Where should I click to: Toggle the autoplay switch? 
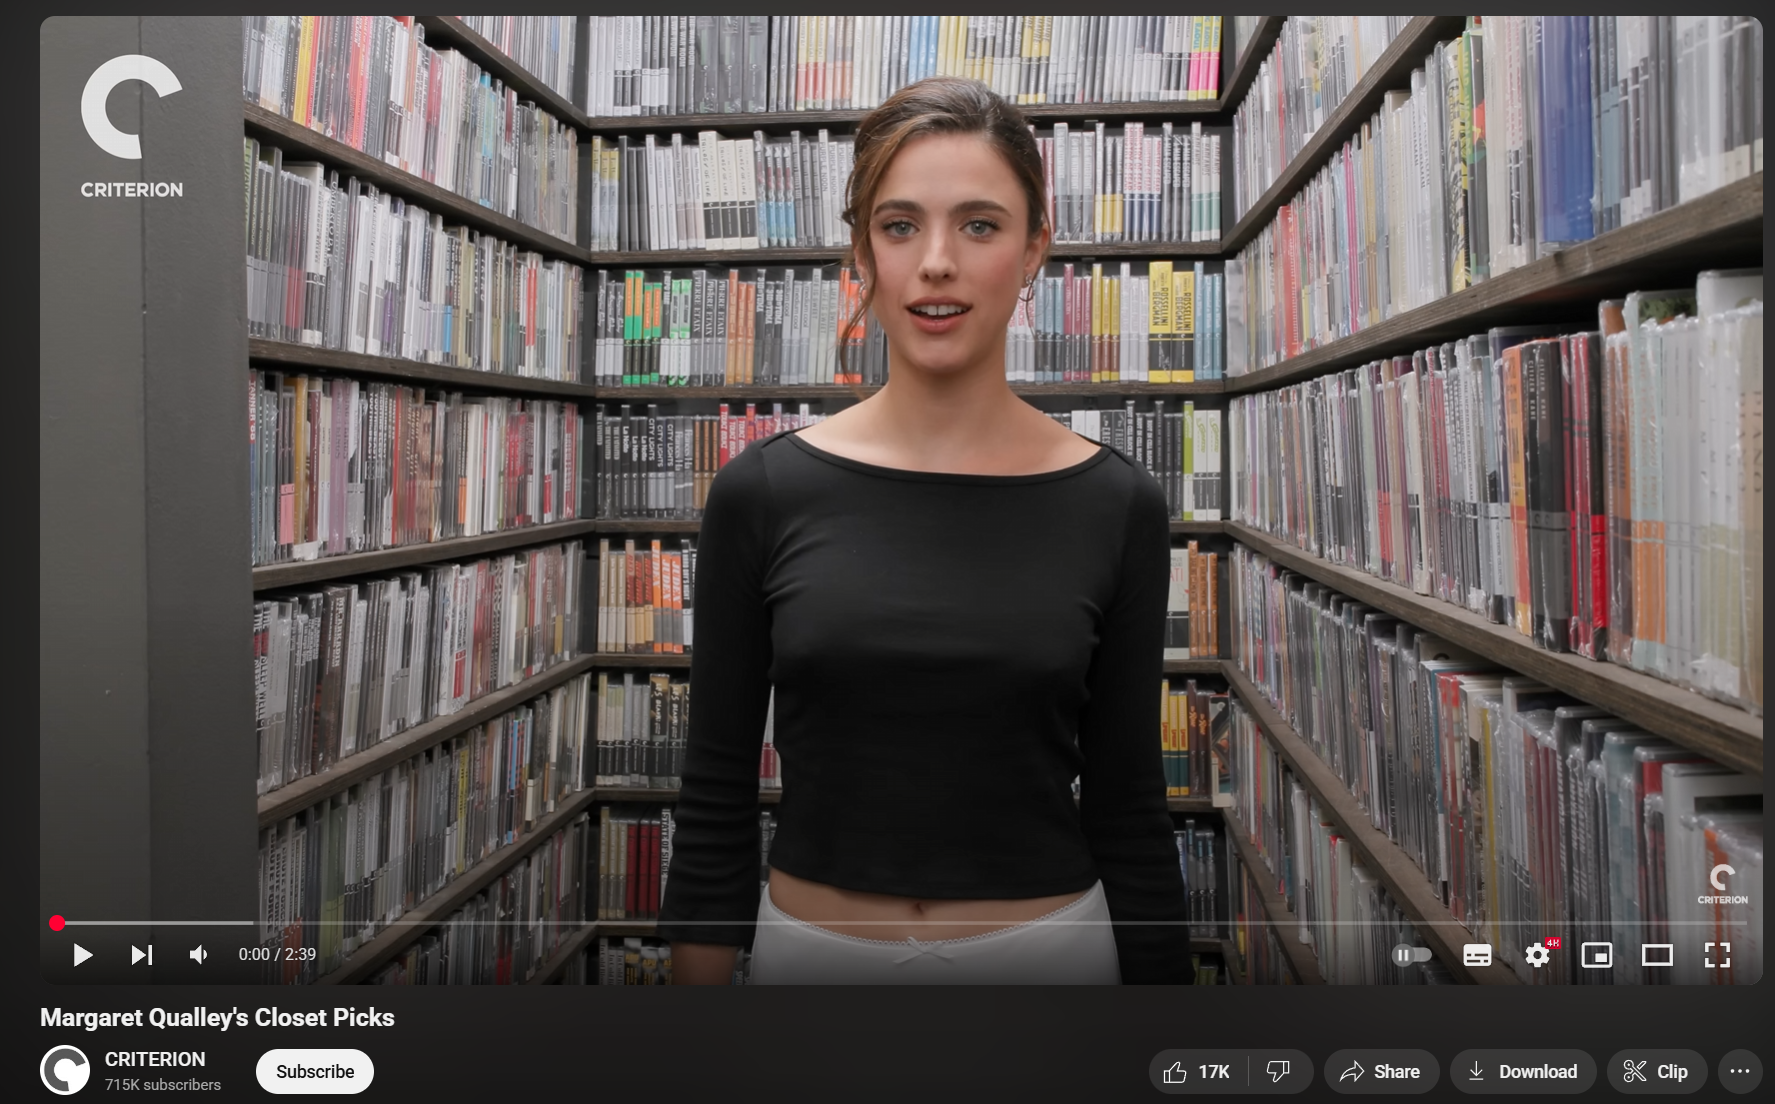1412,955
